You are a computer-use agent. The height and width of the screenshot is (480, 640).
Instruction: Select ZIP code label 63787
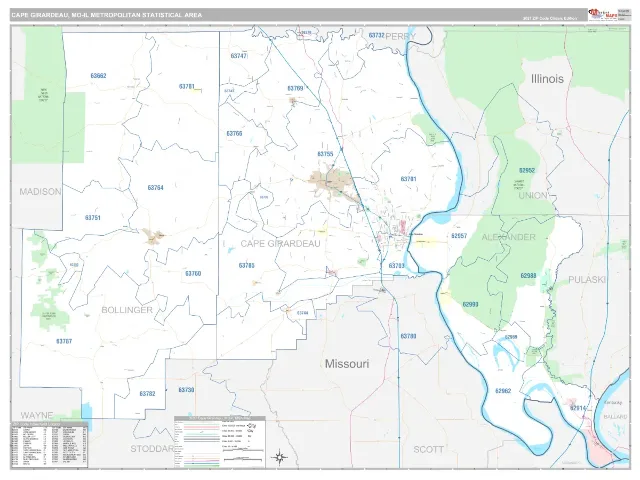pyautogui.click(x=64, y=341)
